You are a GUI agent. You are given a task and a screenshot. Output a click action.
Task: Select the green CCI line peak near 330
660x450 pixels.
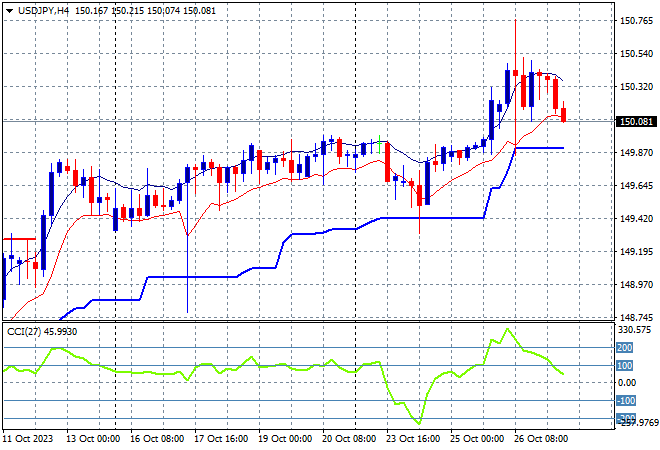508,329
